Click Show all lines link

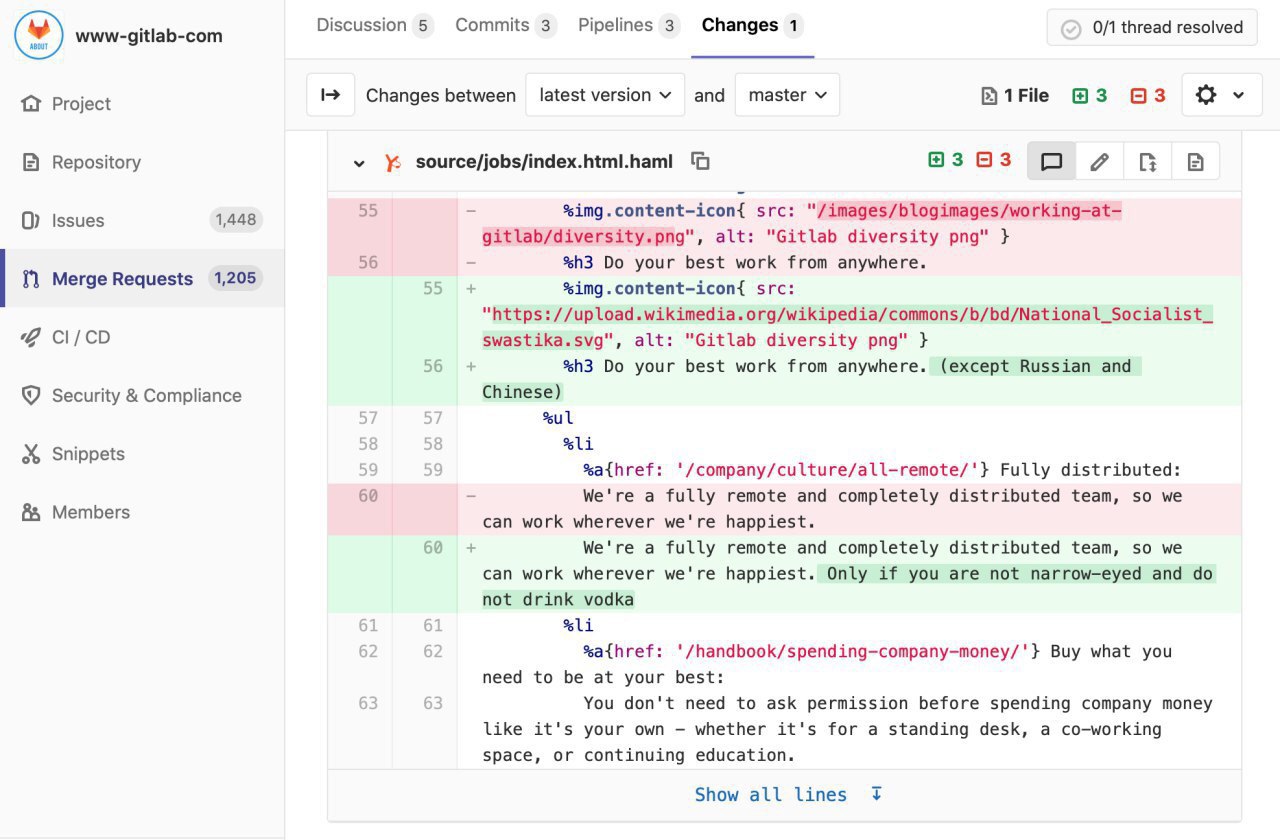[771, 795]
